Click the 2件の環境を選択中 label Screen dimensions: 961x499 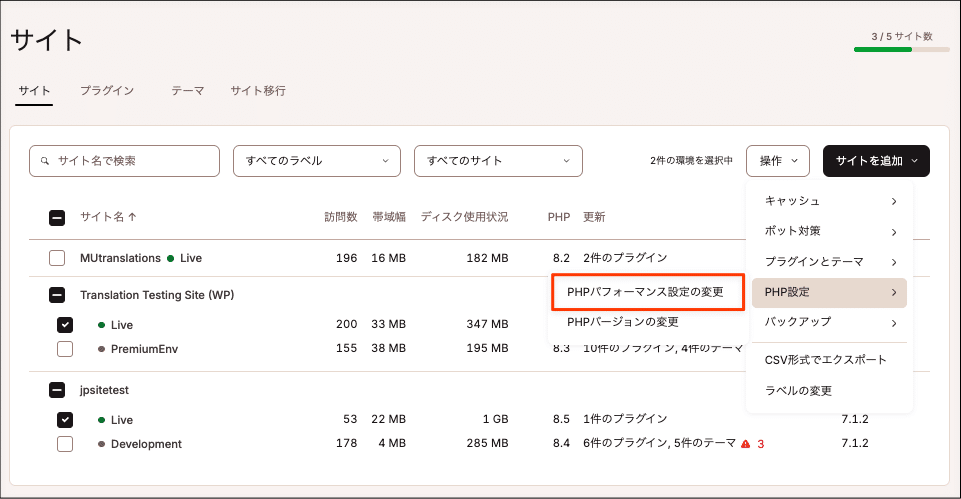pyautogui.click(x=691, y=161)
